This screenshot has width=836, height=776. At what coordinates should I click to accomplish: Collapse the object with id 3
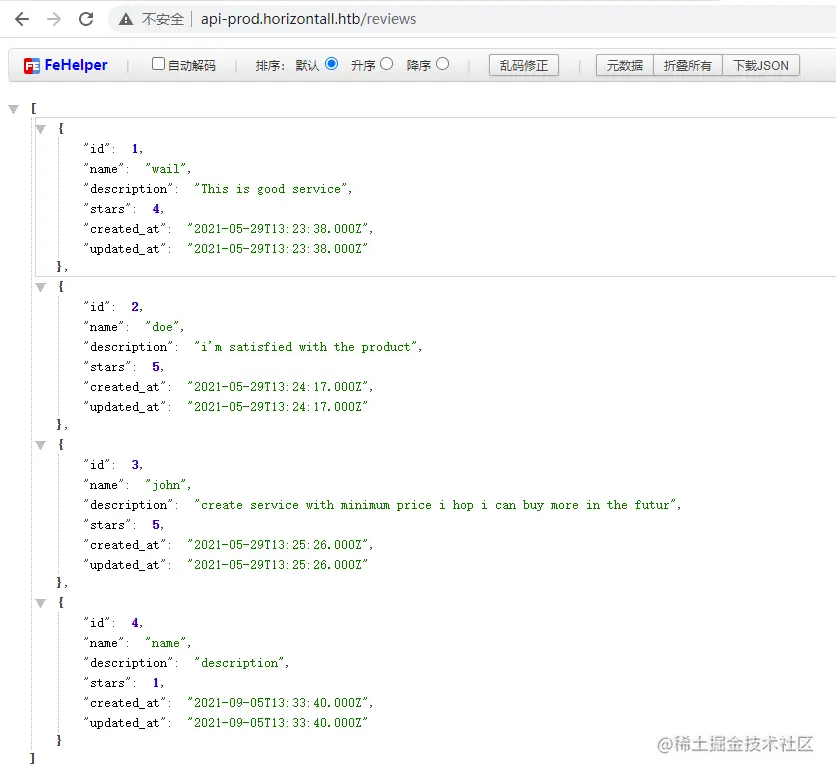[x=41, y=445]
